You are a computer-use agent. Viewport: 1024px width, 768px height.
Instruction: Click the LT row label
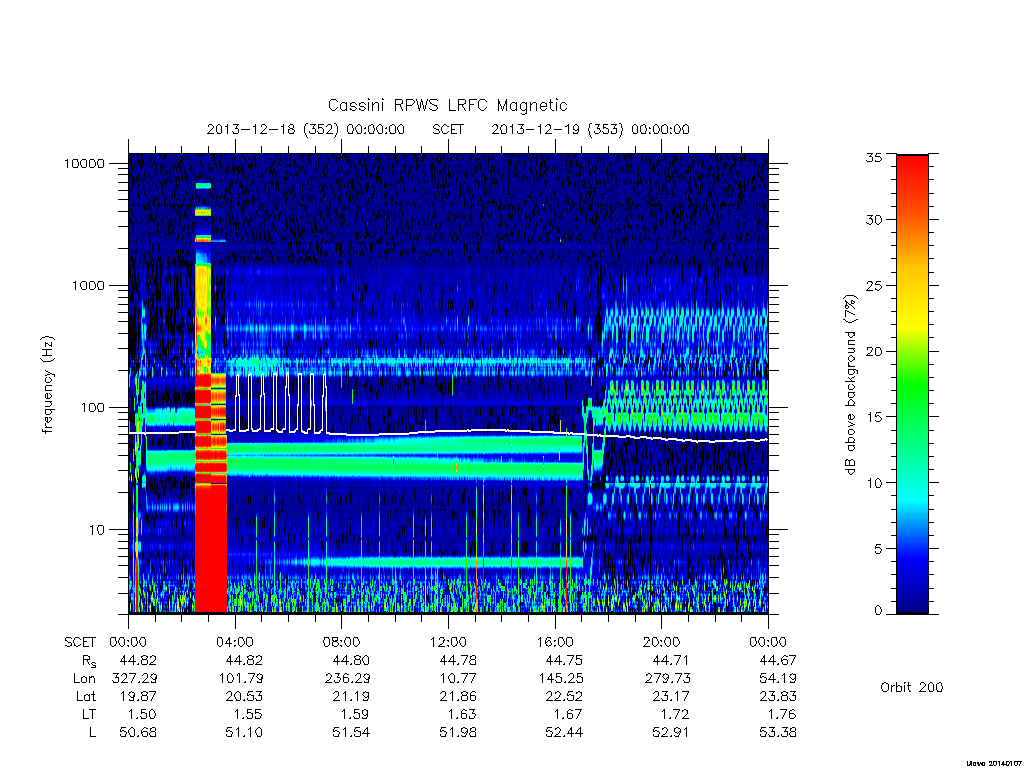[89, 714]
